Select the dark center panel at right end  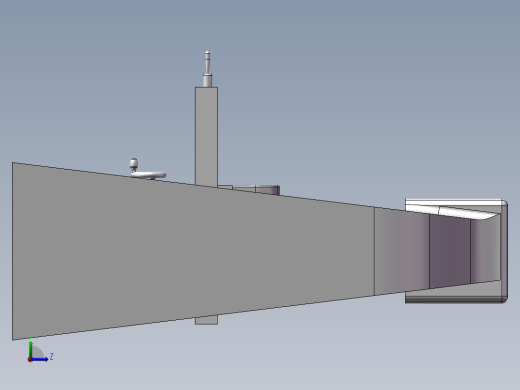(x=450, y=251)
